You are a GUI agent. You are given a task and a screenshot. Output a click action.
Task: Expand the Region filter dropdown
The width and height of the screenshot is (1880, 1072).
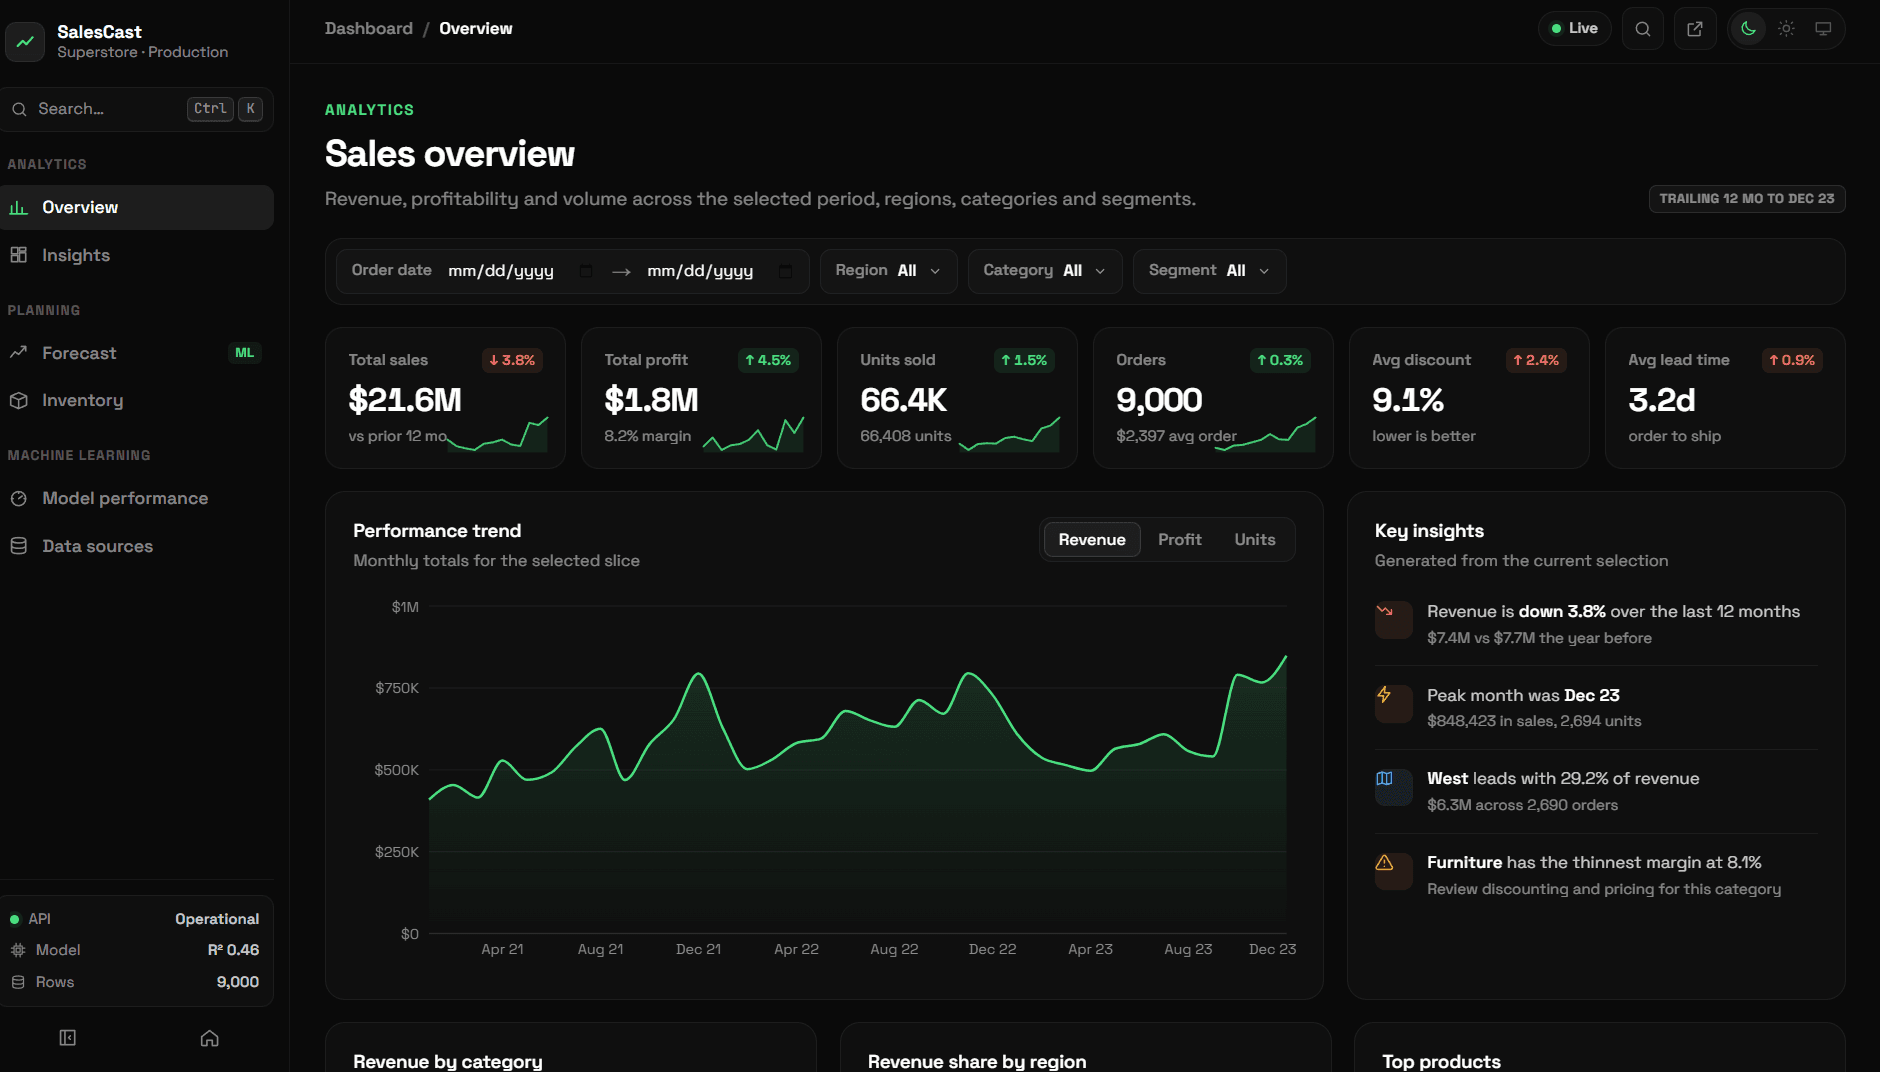click(x=888, y=271)
